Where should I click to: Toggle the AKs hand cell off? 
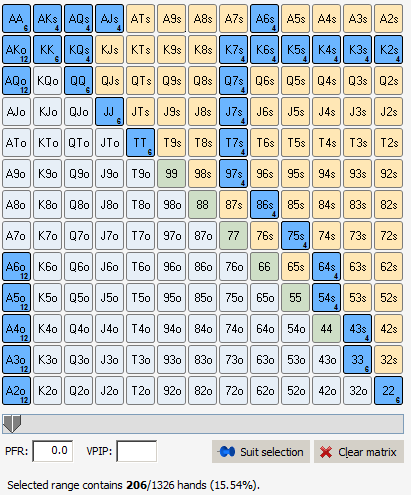coord(47,19)
